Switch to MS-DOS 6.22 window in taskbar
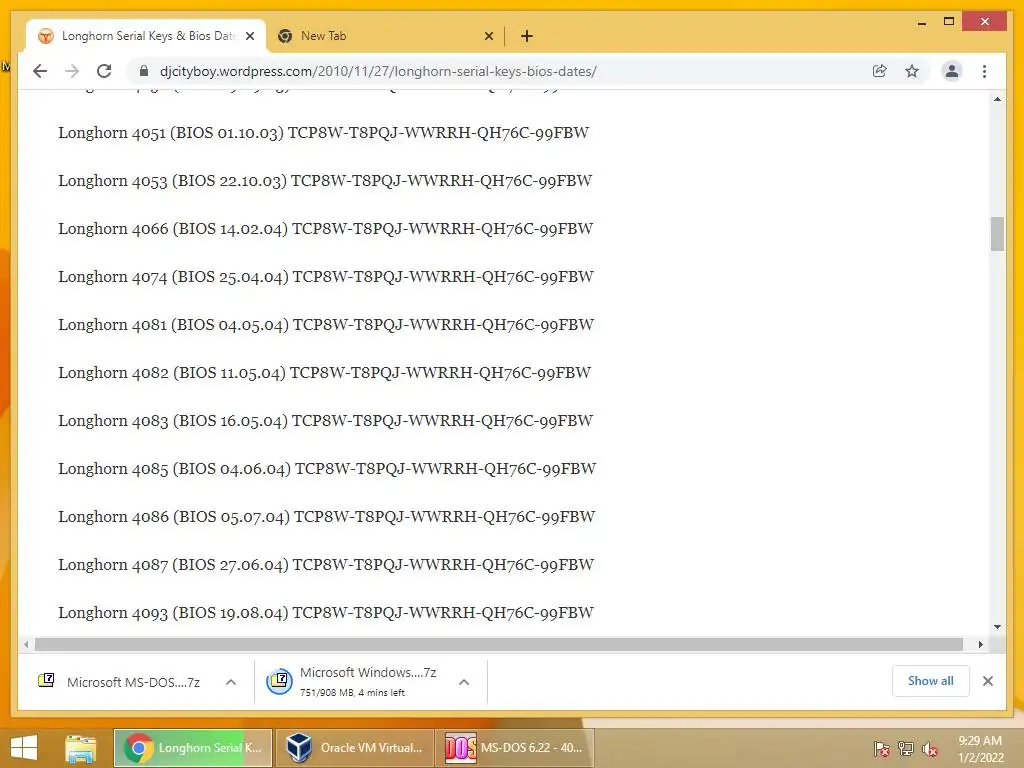The height and width of the screenshot is (768, 1024). (515, 748)
